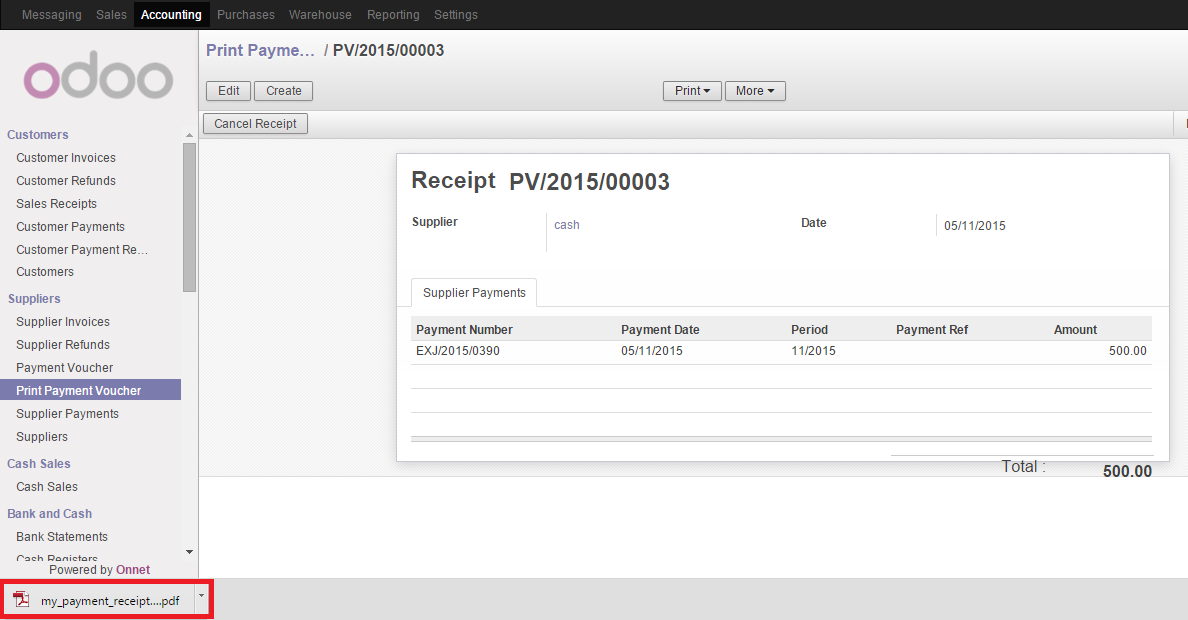Click the Create button
This screenshot has height=620, width=1188.
283,90
